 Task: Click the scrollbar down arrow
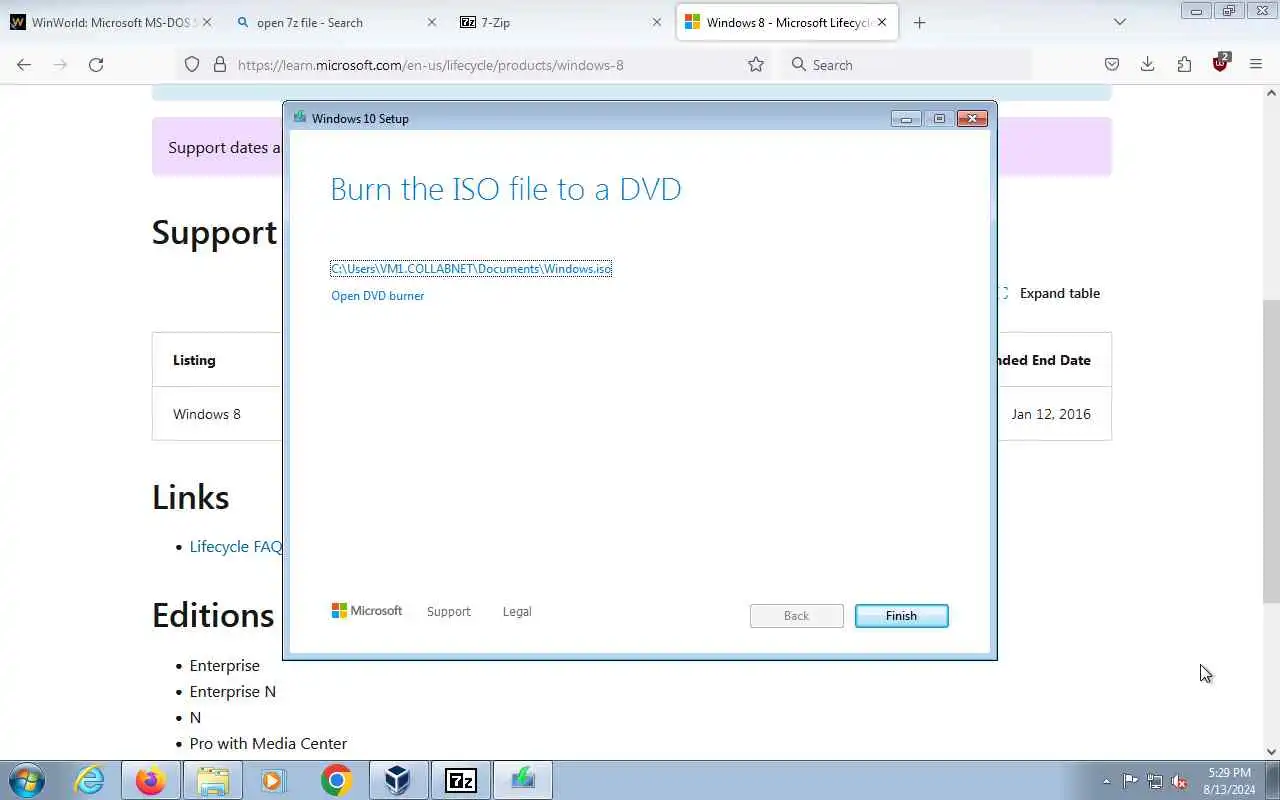1271,752
